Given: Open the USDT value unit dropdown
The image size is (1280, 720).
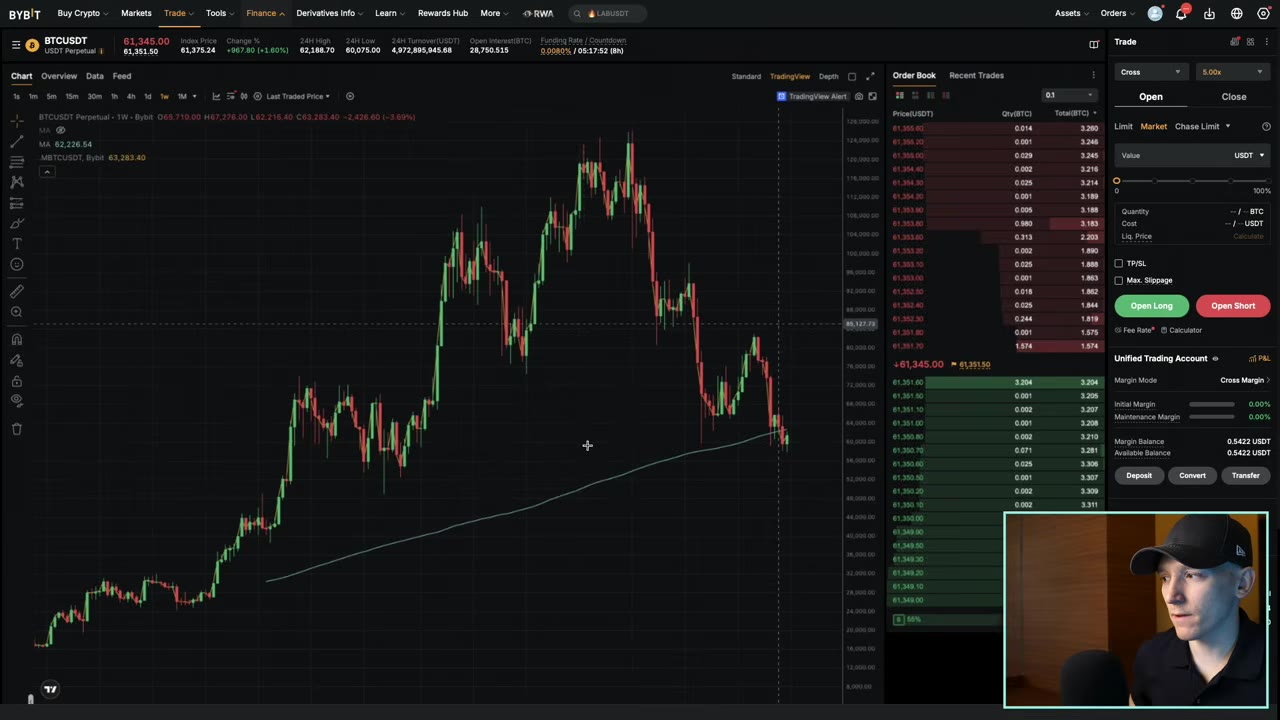Looking at the screenshot, I should (x=1248, y=155).
